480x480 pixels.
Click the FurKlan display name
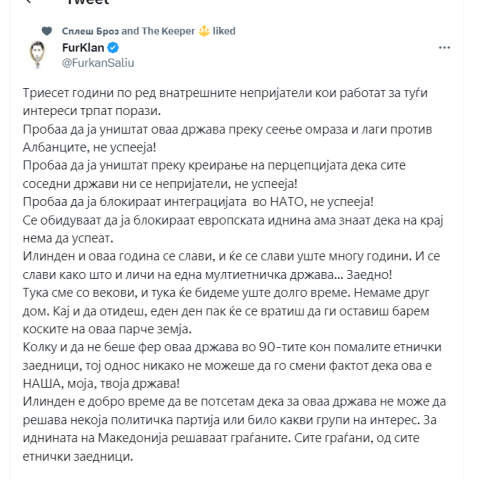[x=83, y=48]
